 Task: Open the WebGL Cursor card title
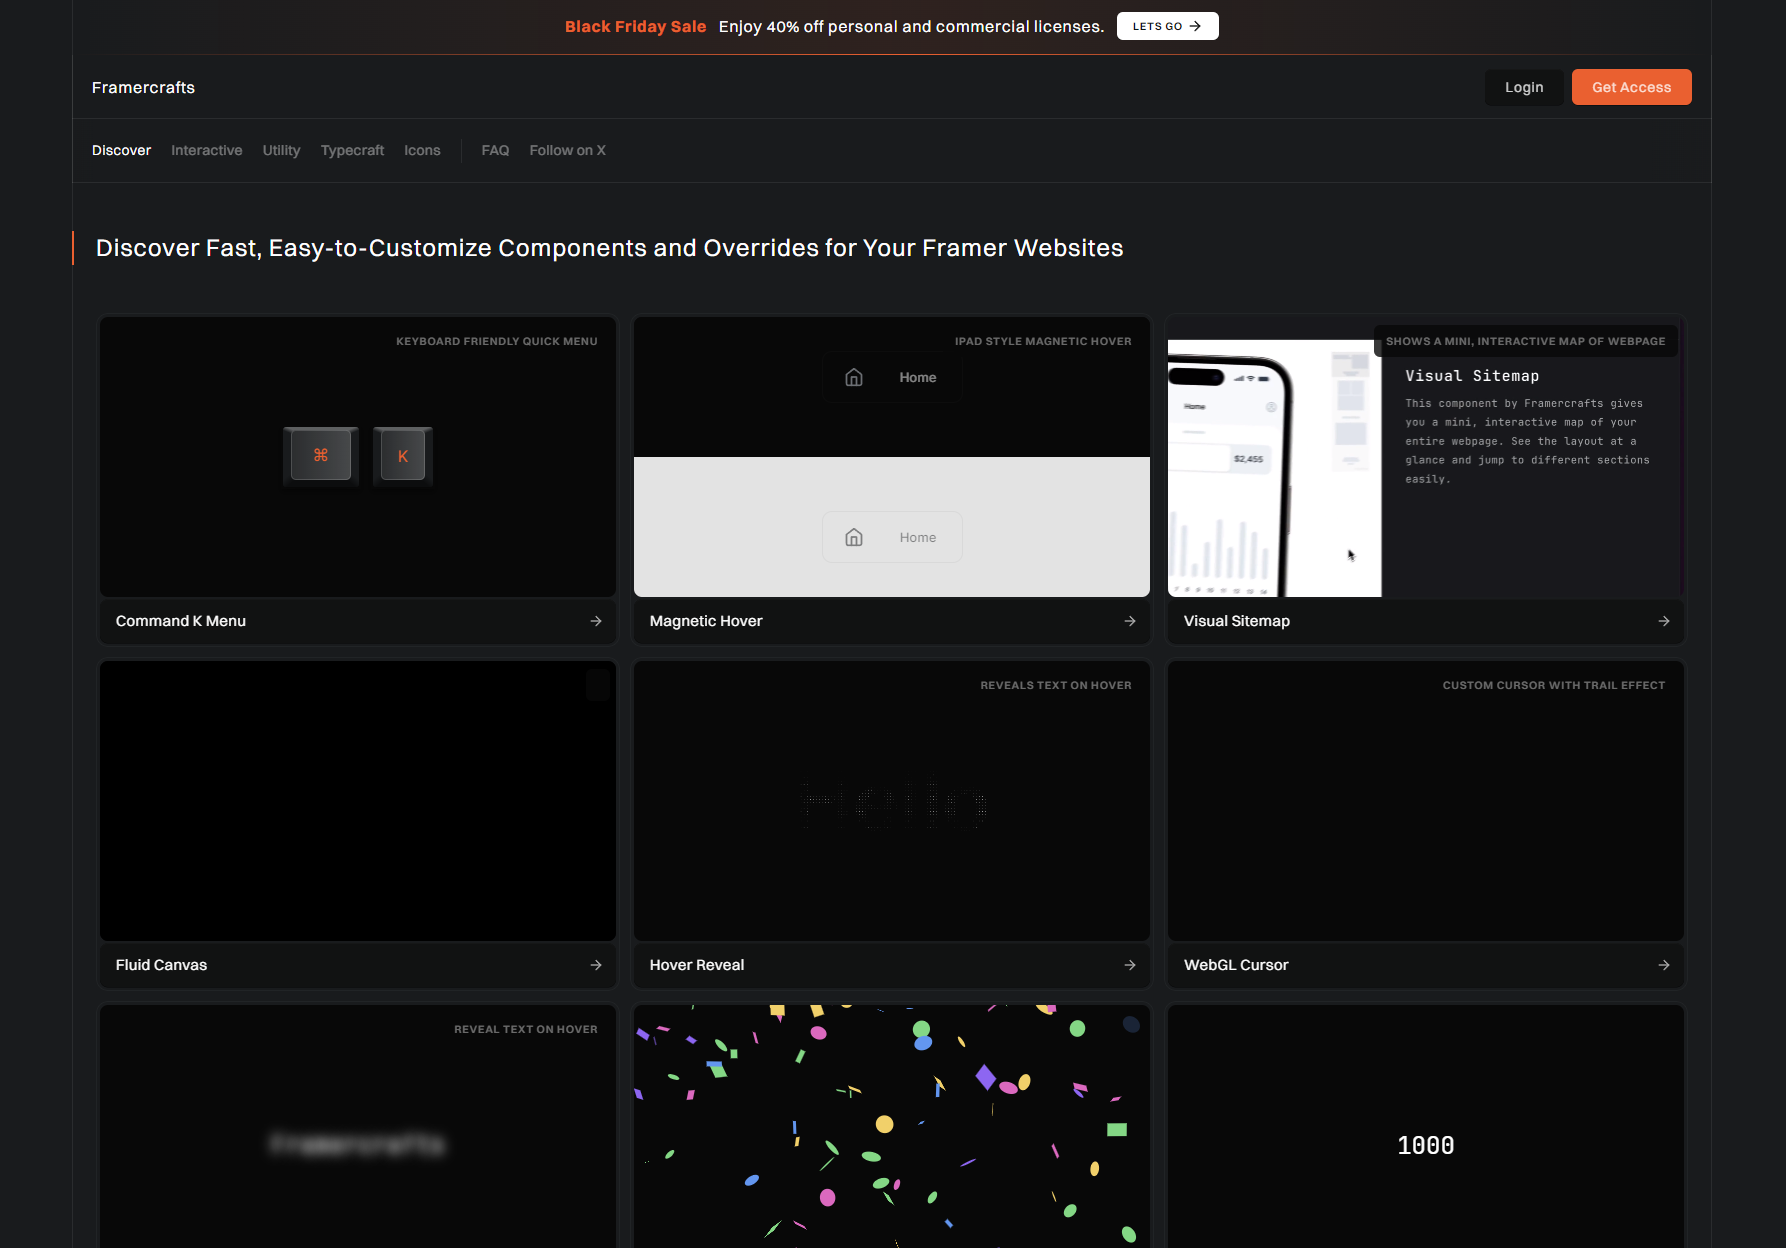coord(1236,965)
